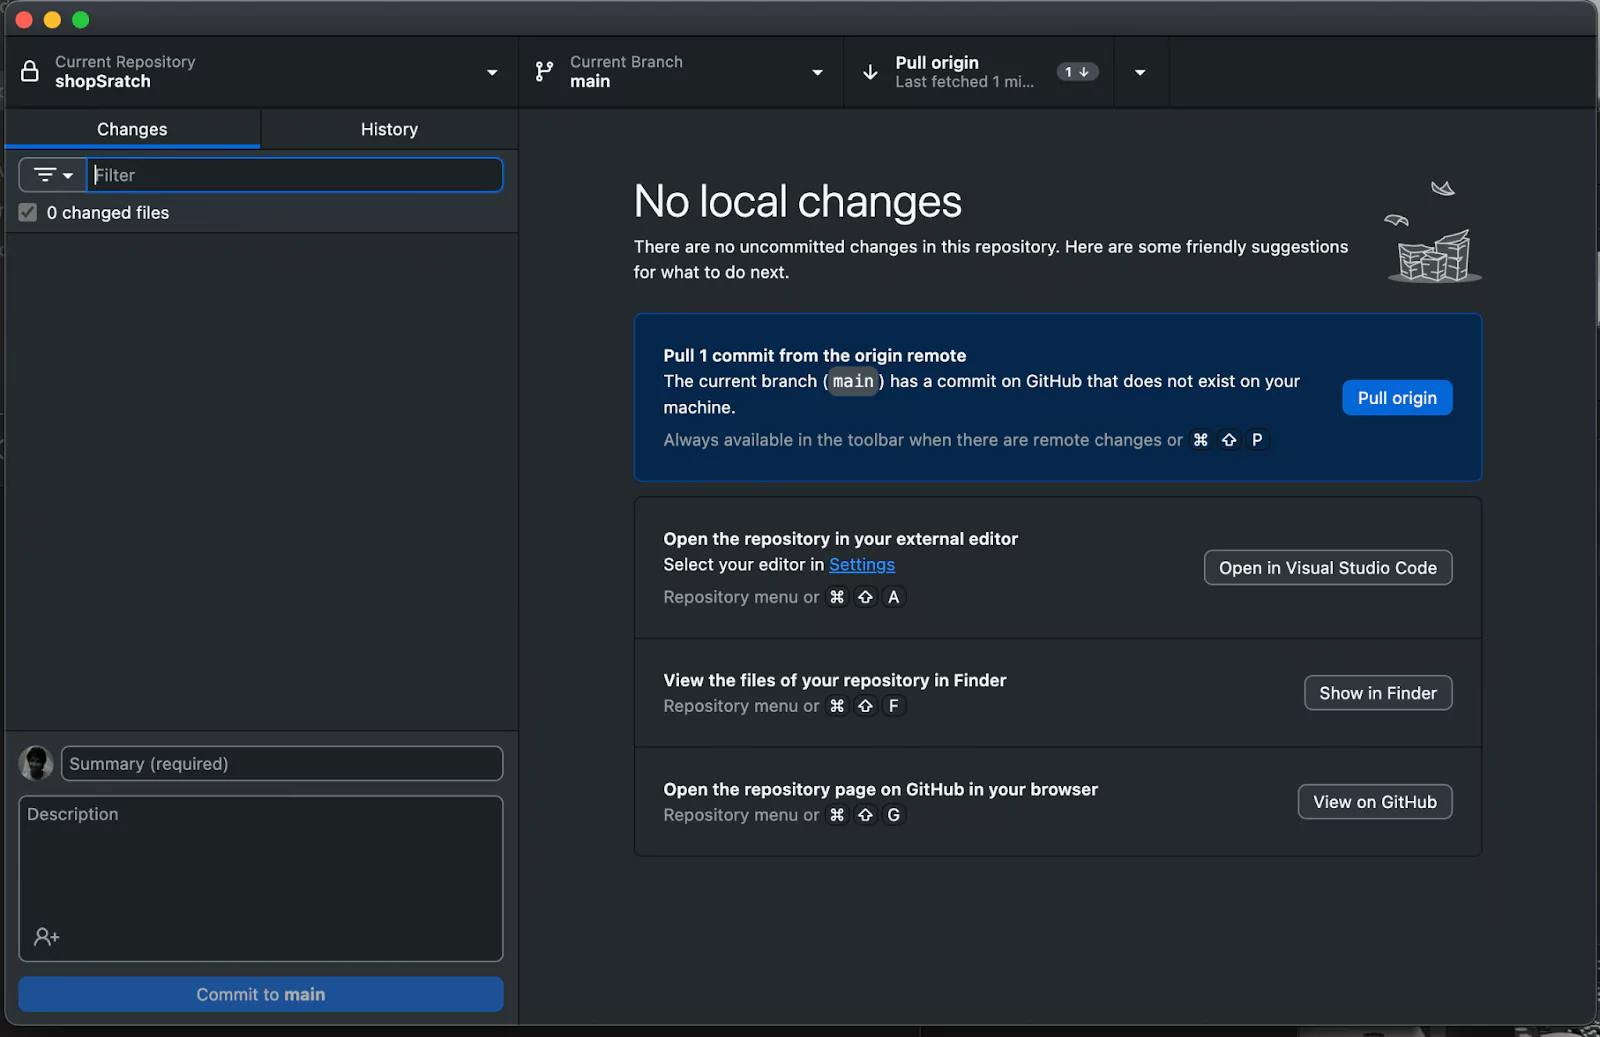Expand the Current Repository dropdown arrow
Image resolution: width=1600 pixels, height=1037 pixels.
[x=492, y=72]
